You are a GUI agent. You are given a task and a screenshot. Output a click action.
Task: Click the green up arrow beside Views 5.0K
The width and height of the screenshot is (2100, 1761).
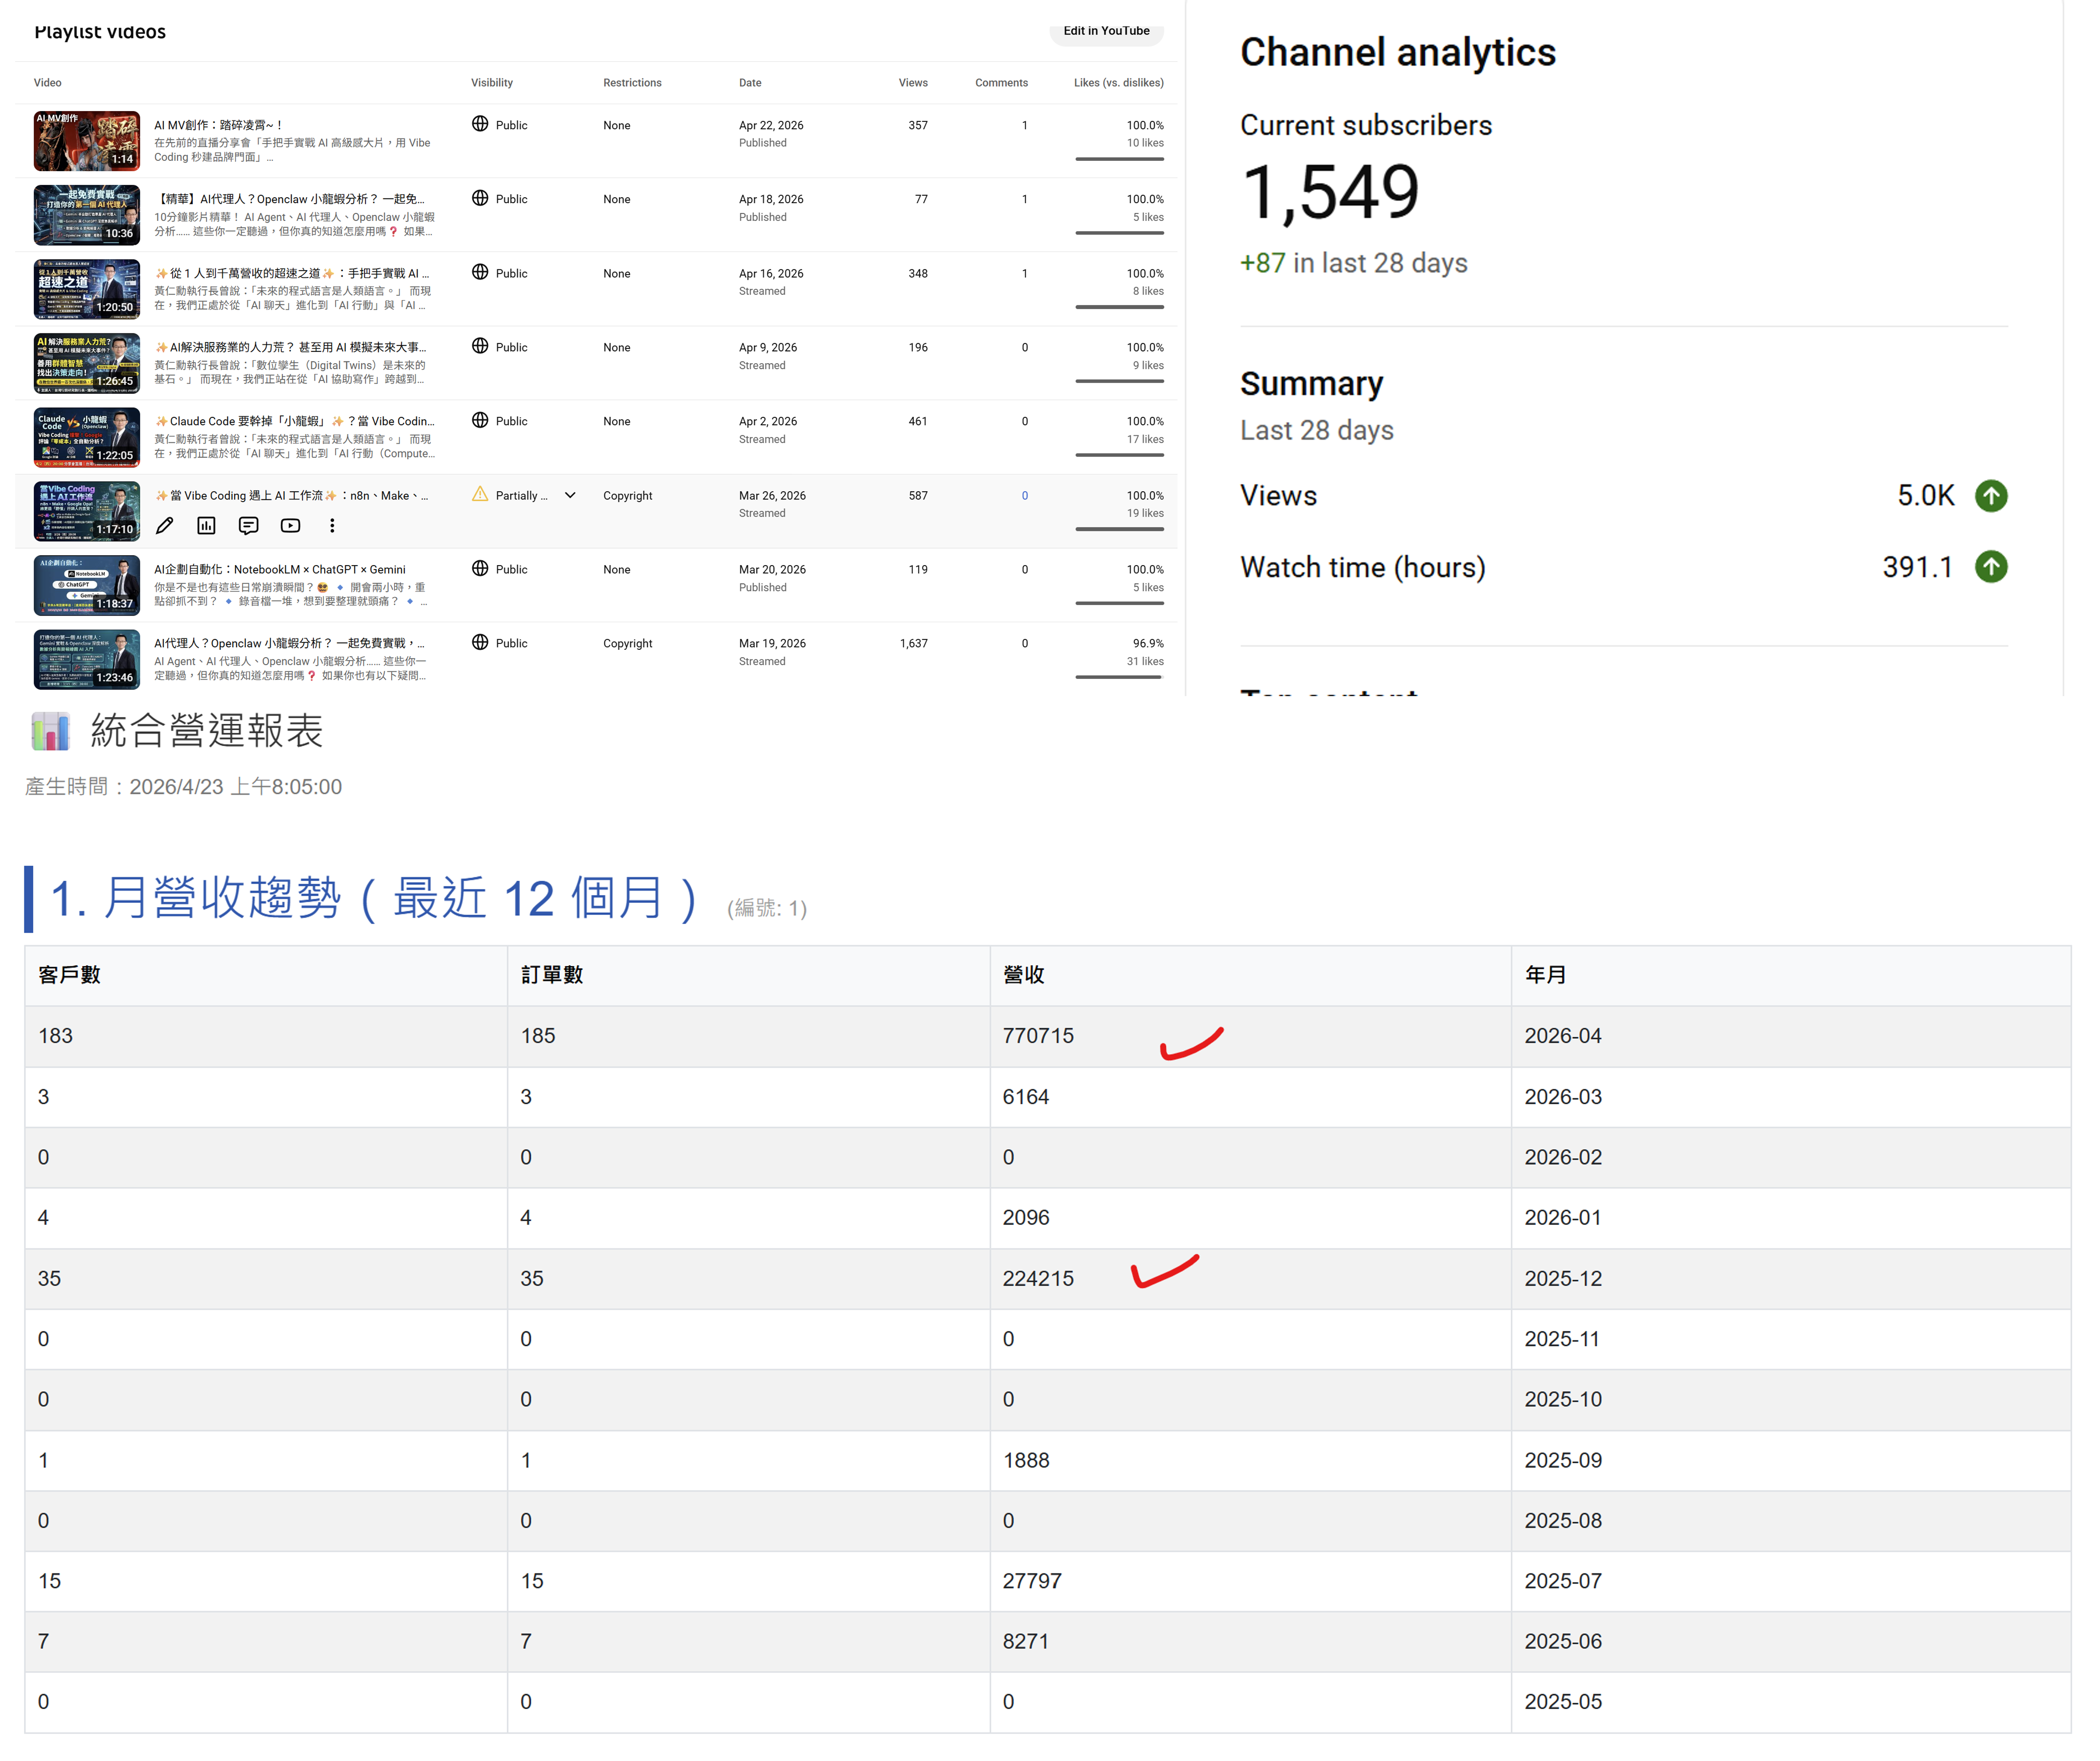(x=1992, y=496)
